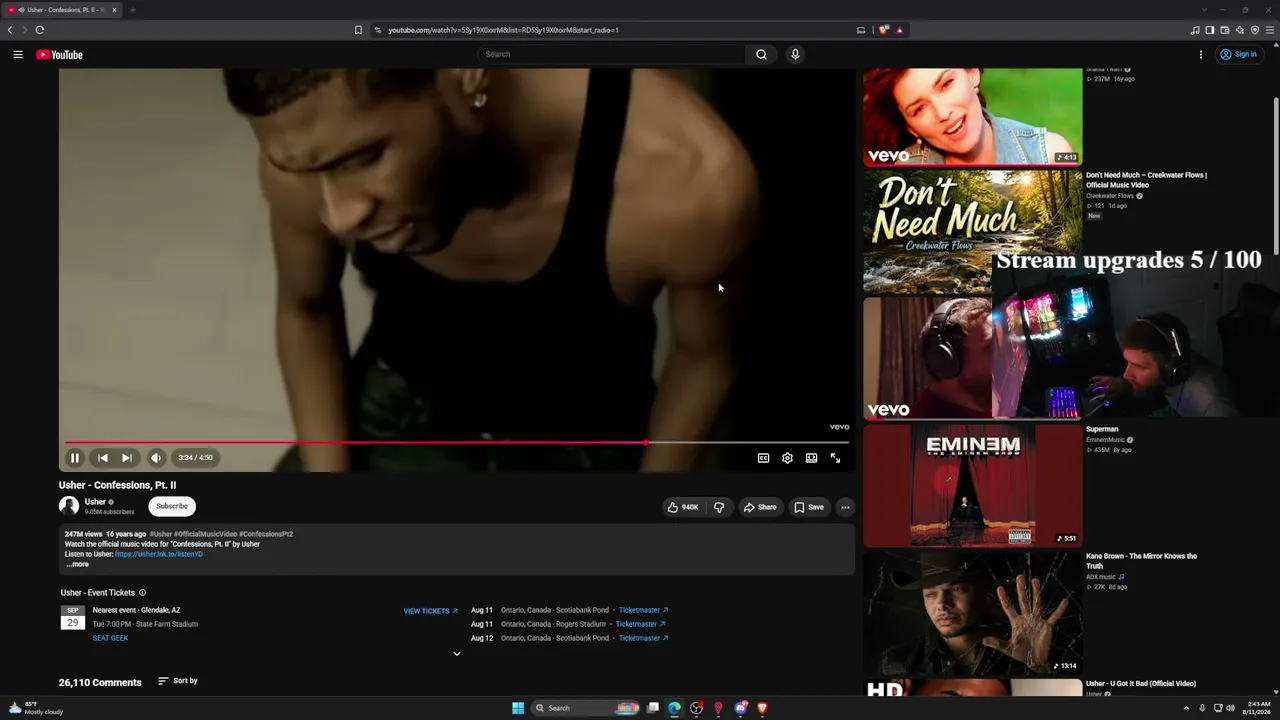Show hidden system tray icons

tap(1186, 708)
